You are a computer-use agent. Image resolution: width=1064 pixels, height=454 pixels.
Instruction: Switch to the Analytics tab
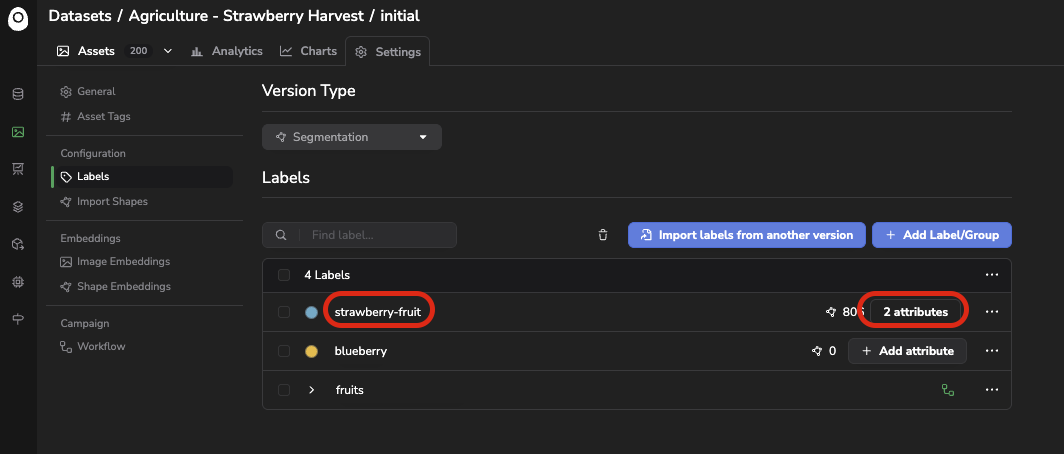point(227,51)
